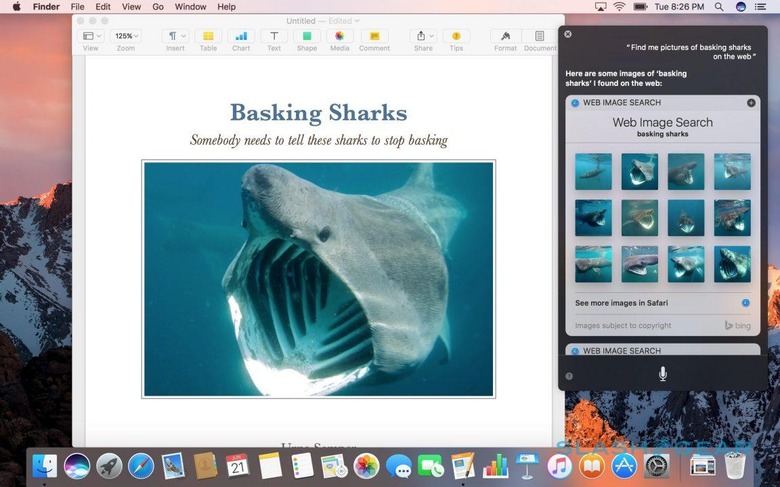Expand the View options dropdown

coord(91,36)
